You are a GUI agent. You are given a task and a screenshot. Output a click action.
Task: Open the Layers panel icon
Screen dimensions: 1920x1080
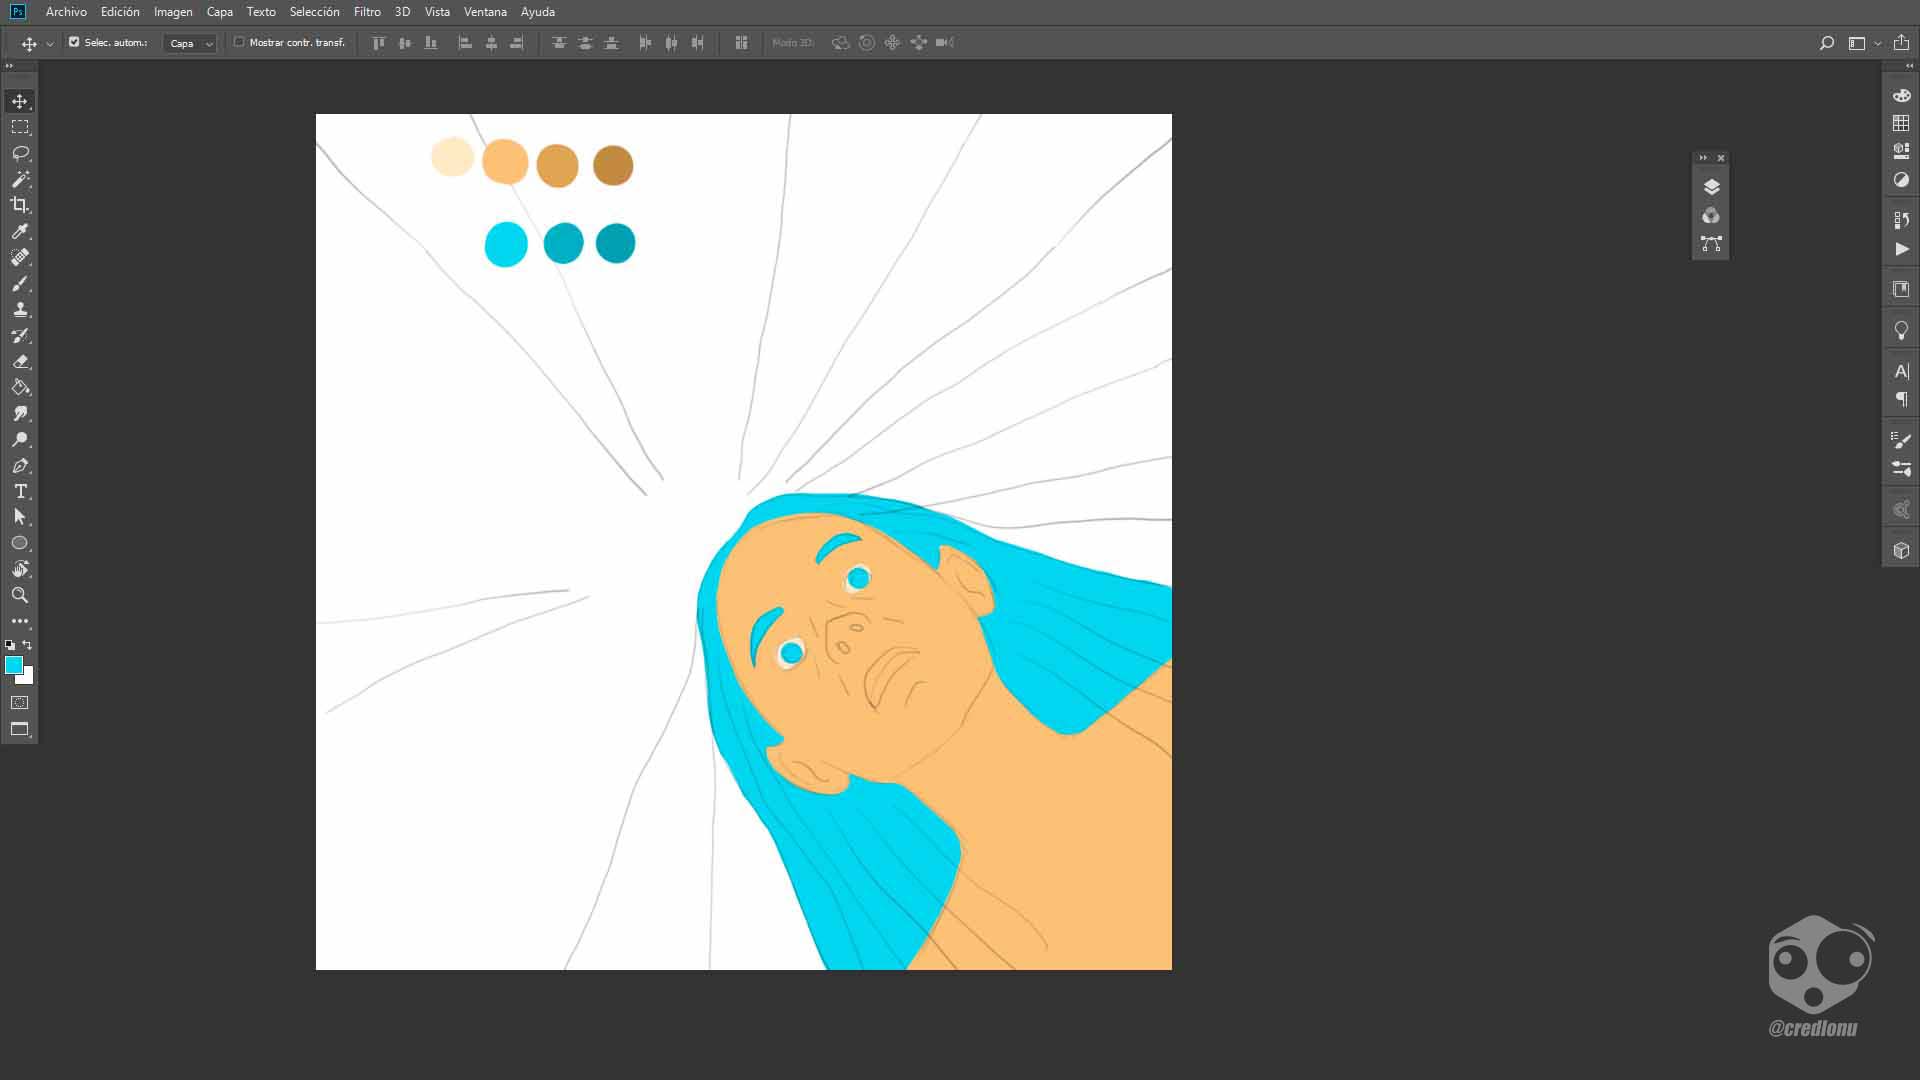pyautogui.click(x=1711, y=187)
